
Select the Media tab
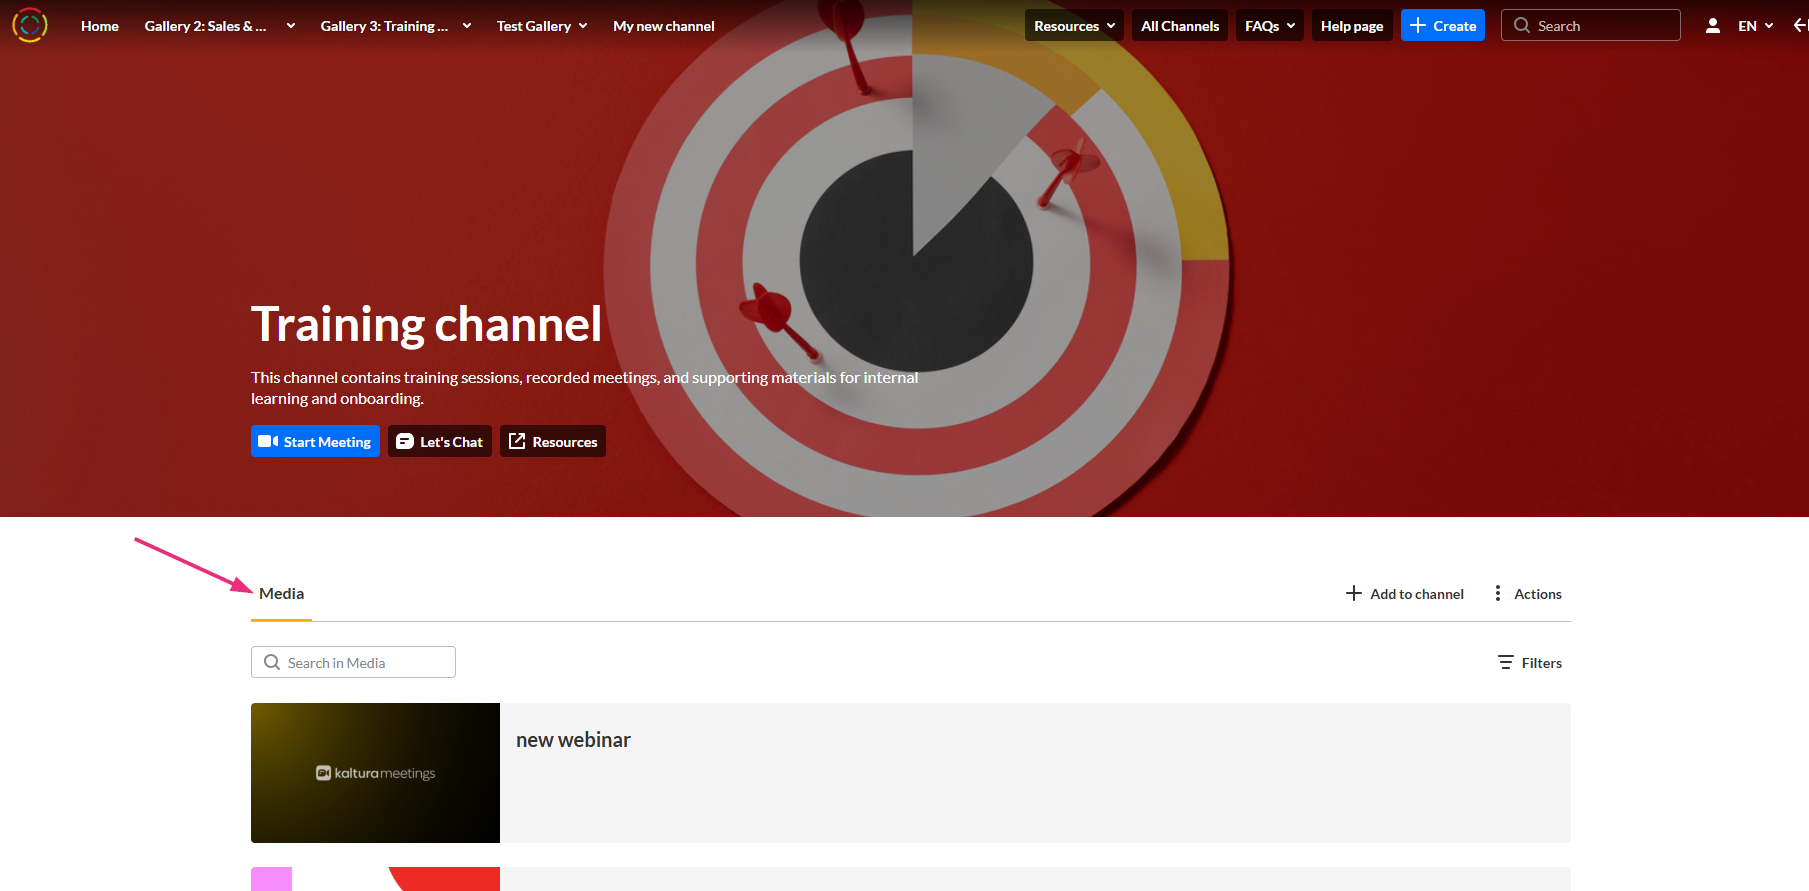[x=281, y=594]
